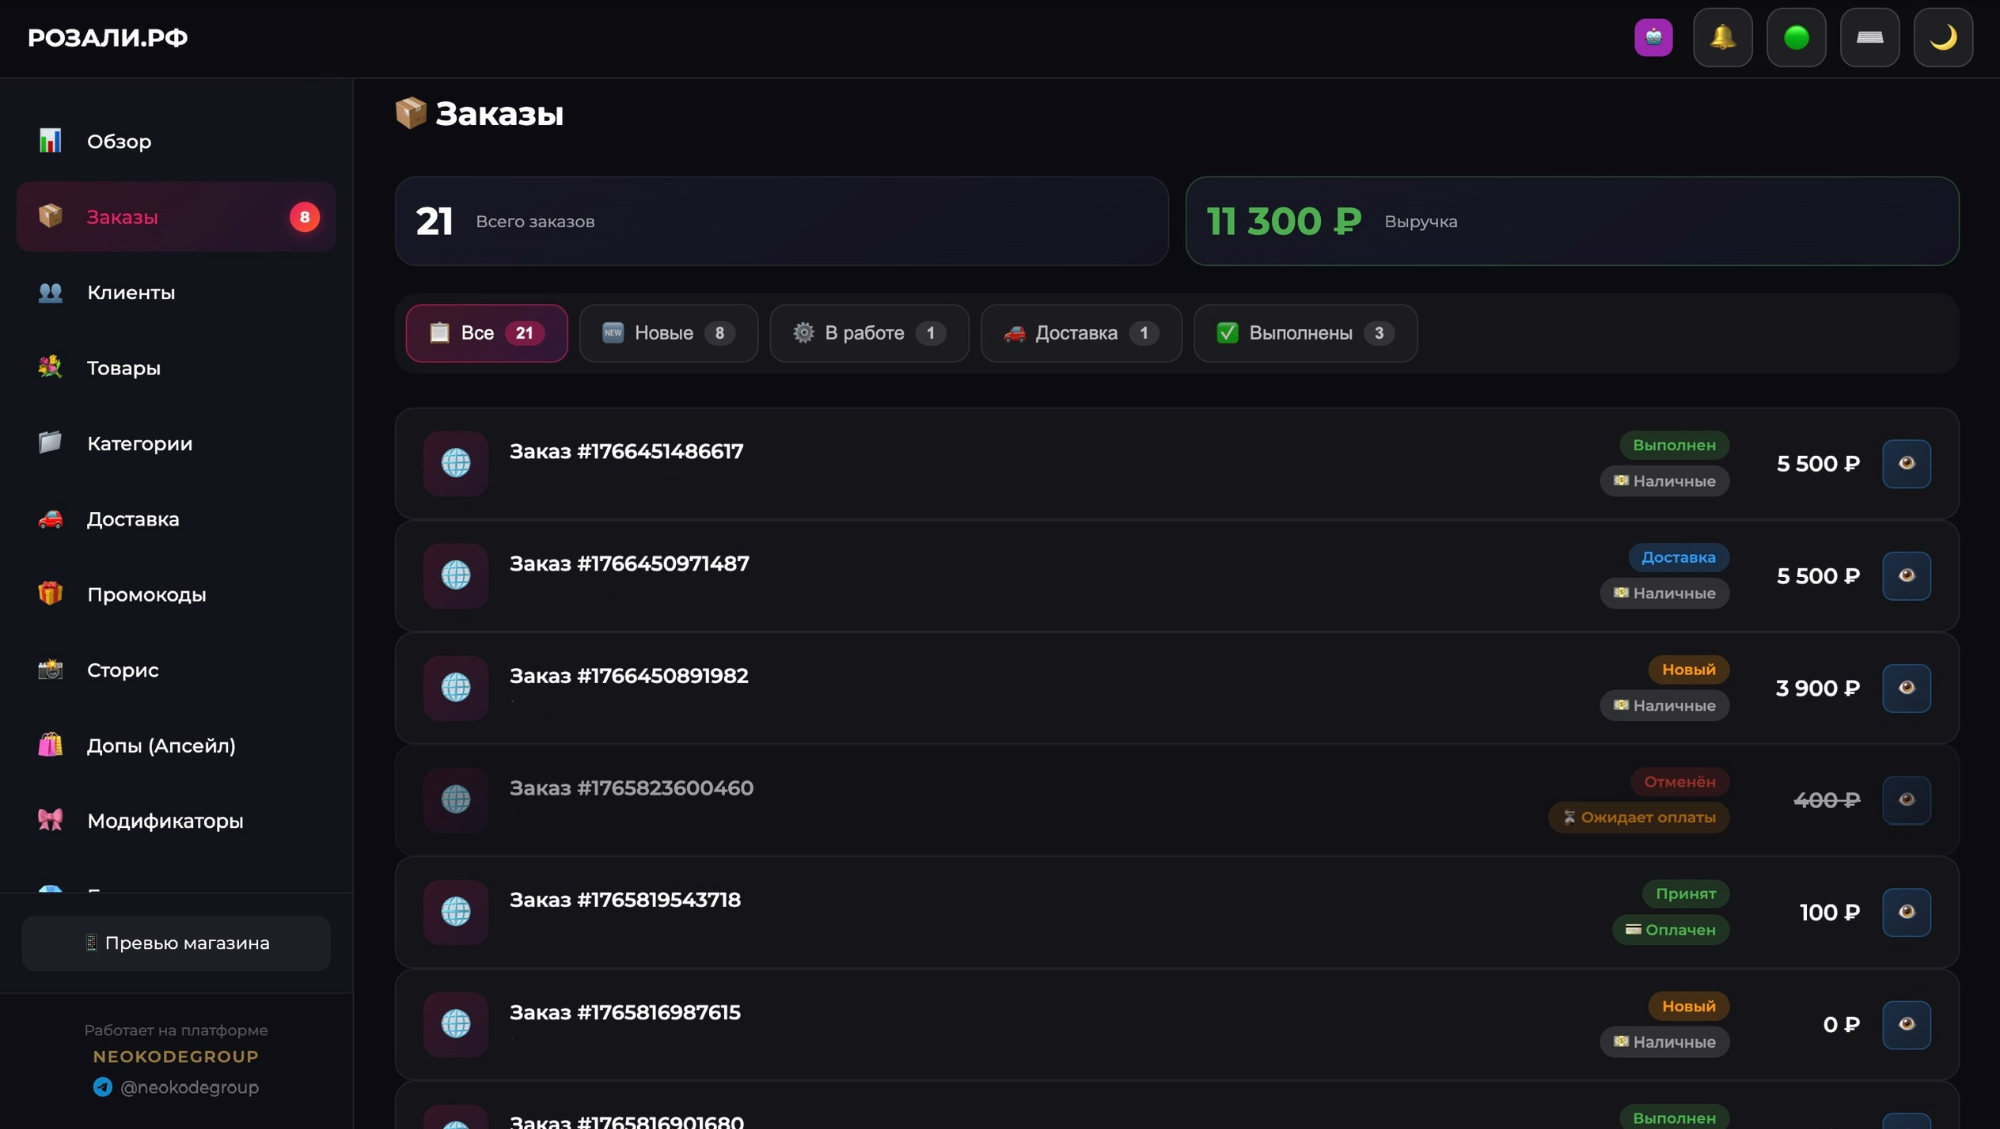
Task: Open the Заказы section in the sidebar
Action: 122,217
